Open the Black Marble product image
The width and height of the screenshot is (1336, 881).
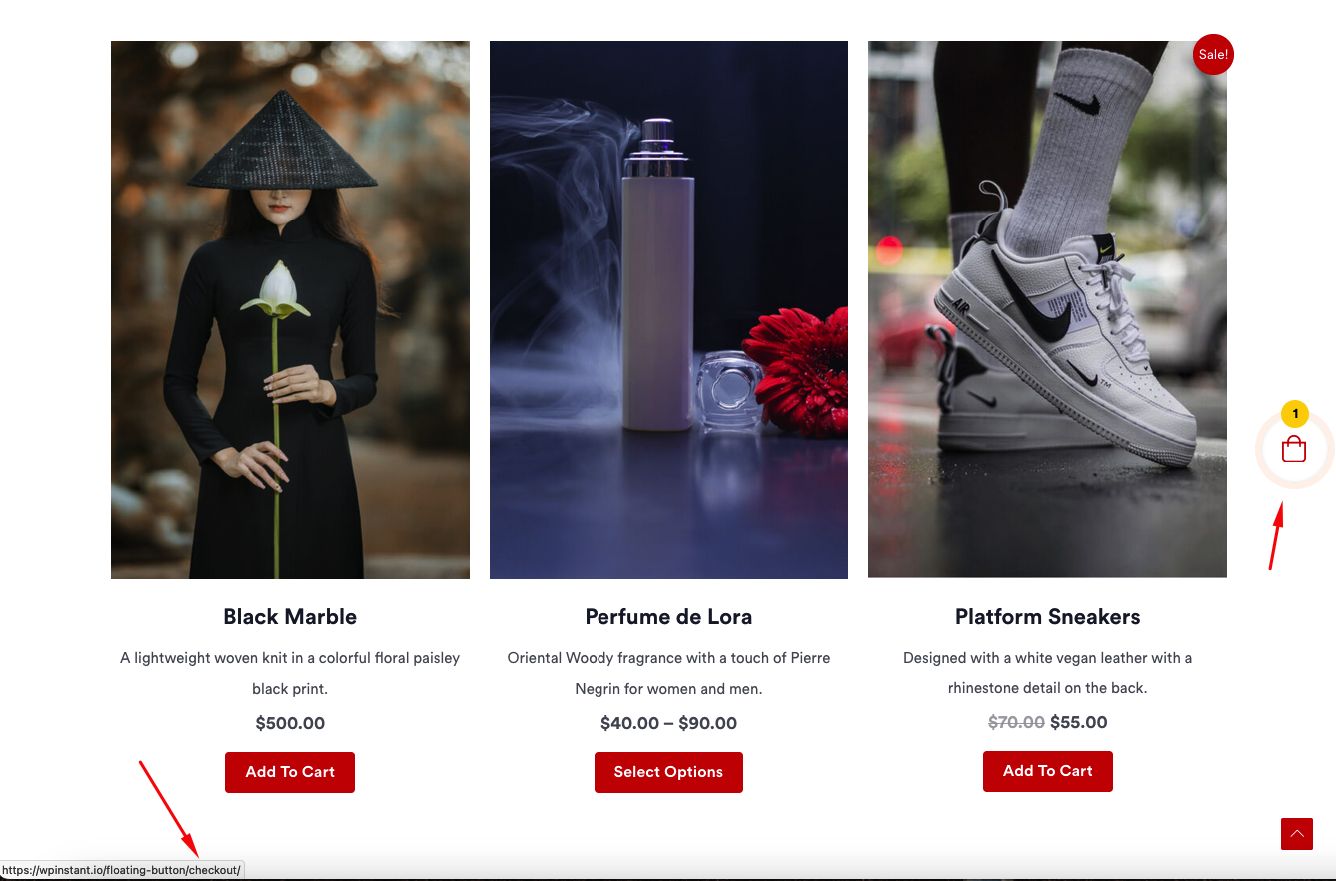[290, 310]
